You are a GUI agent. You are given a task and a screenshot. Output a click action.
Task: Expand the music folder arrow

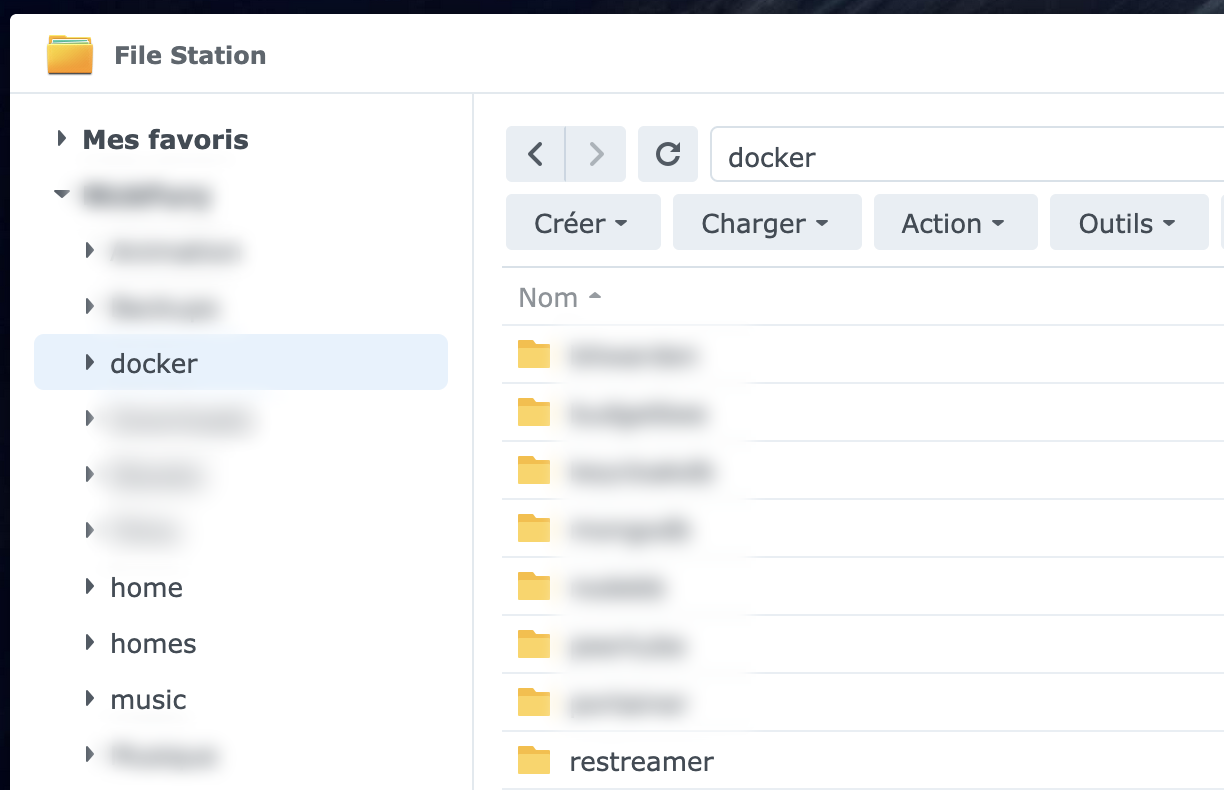coord(90,699)
